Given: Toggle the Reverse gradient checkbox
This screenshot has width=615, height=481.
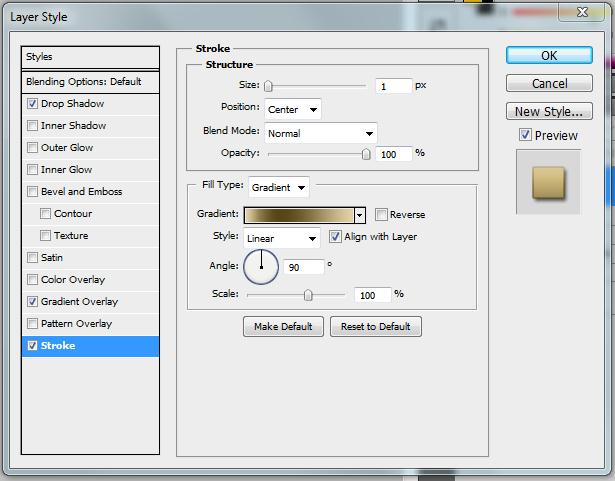Looking at the screenshot, I should pos(382,215).
